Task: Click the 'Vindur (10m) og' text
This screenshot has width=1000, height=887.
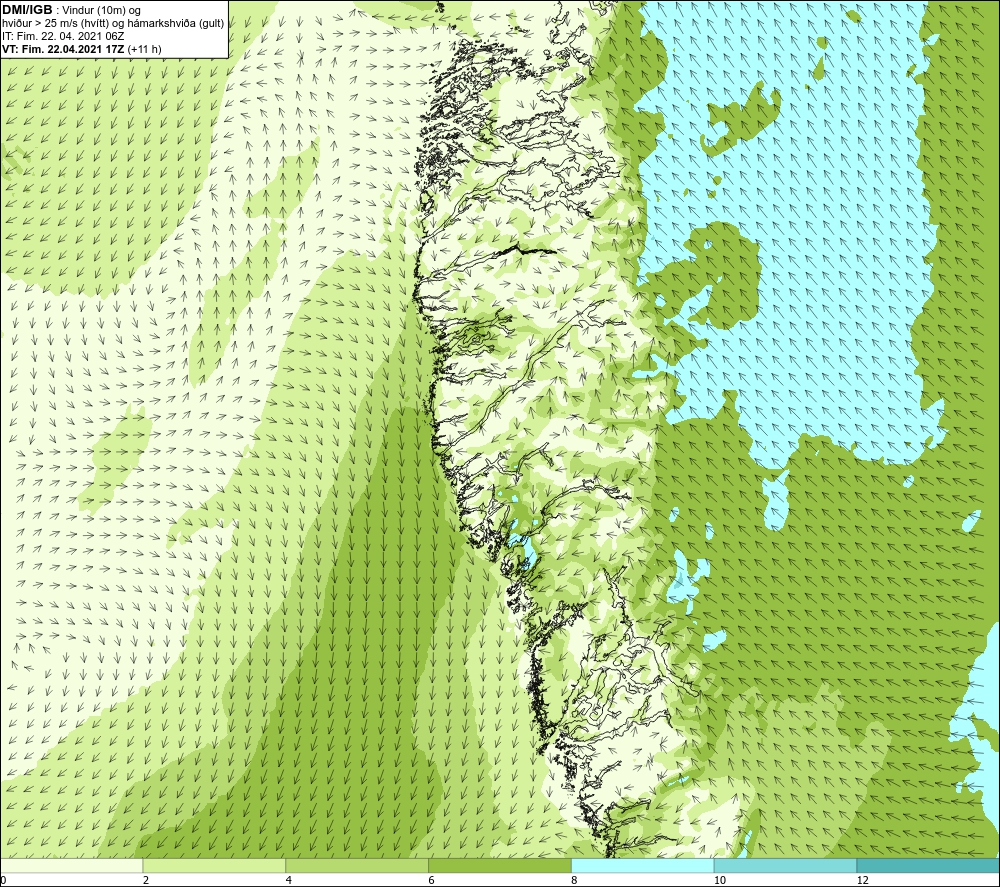Action: click(x=101, y=11)
